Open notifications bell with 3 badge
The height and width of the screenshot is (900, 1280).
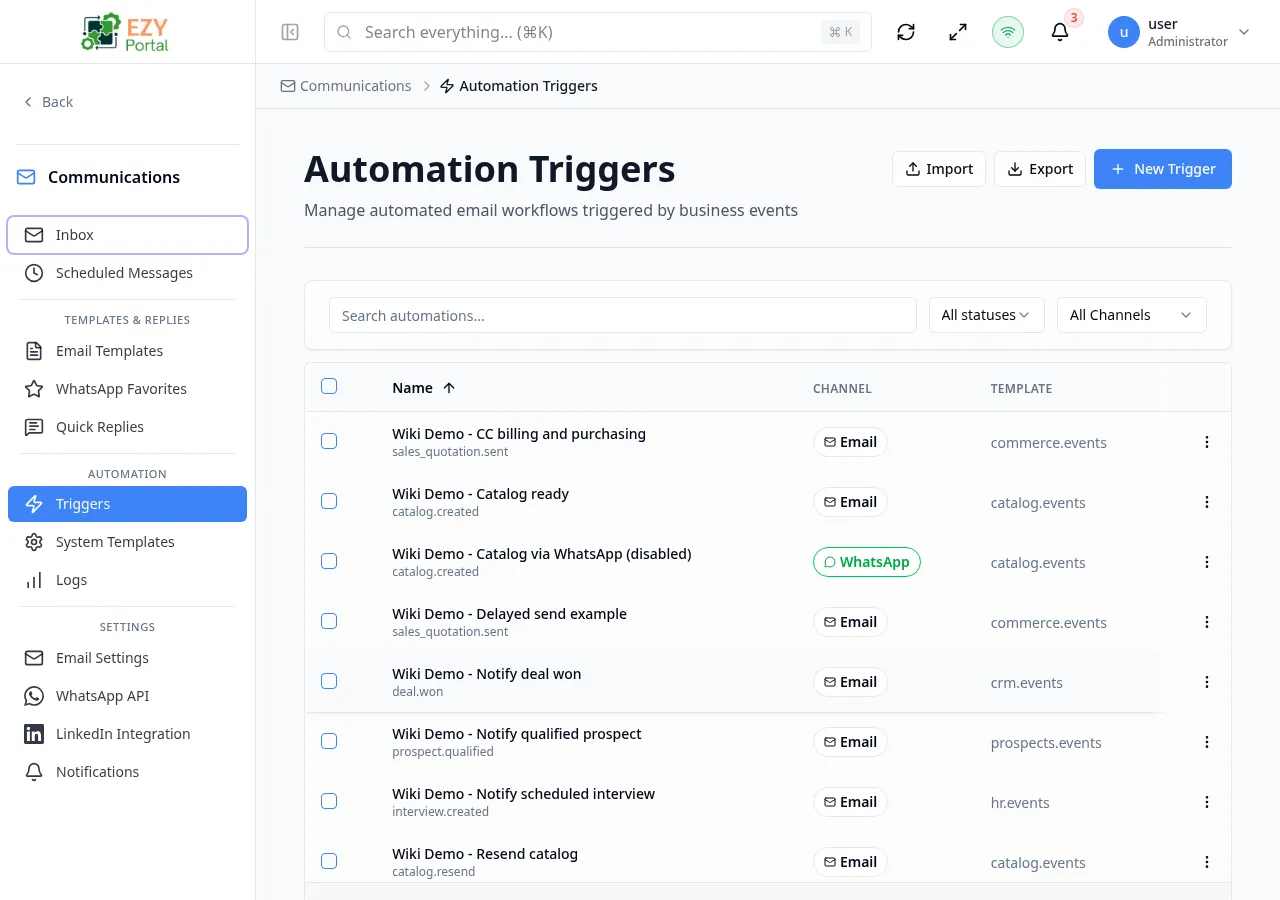pyautogui.click(x=1060, y=32)
